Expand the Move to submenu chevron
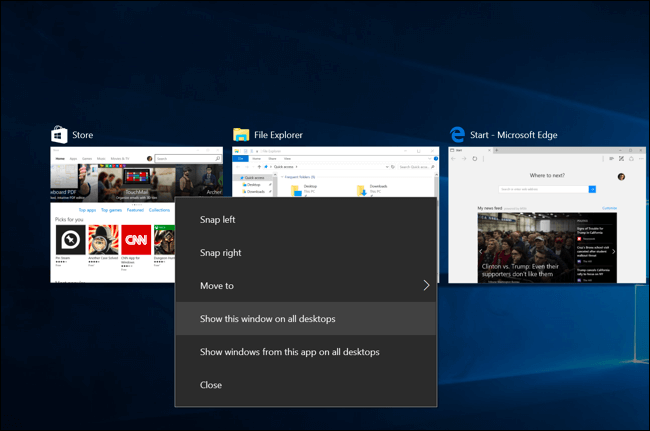This screenshot has height=431, width=650. tap(426, 285)
